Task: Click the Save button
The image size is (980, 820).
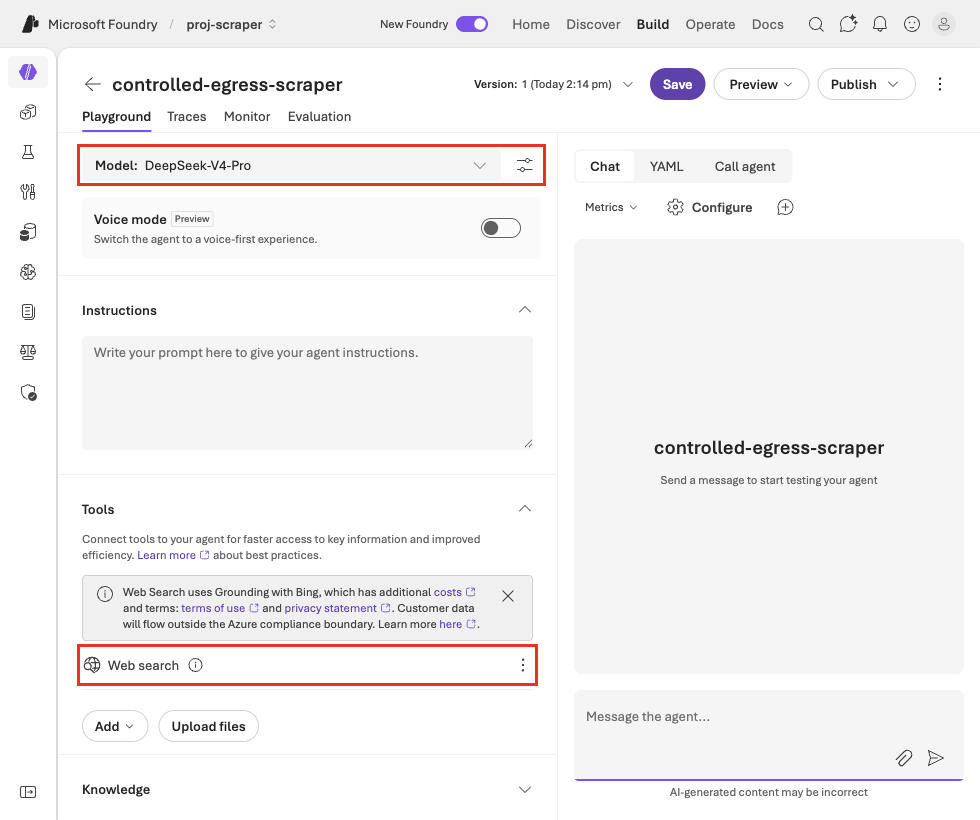Action: (678, 84)
